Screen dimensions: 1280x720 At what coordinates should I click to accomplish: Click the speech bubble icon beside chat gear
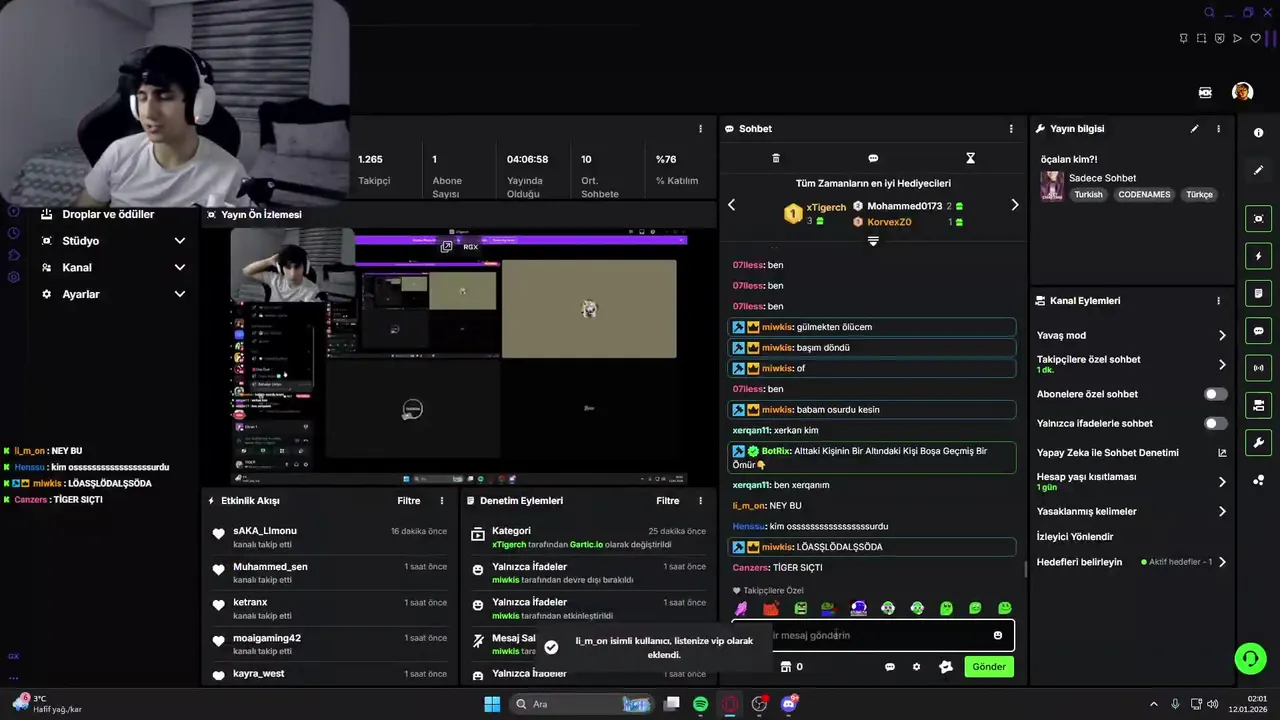coord(890,667)
